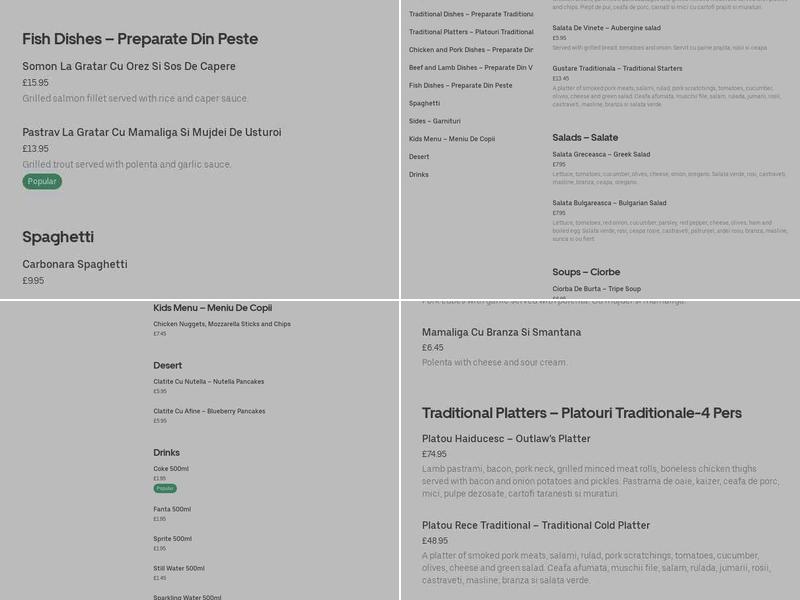800x600 pixels.
Task: Open Fish Dishes in the category sidebar
Action: [460, 86]
